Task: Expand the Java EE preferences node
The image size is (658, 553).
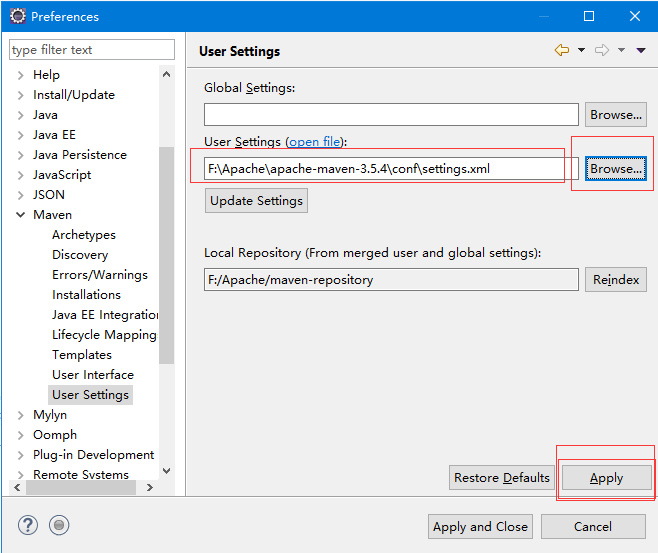Action: coord(21,135)
